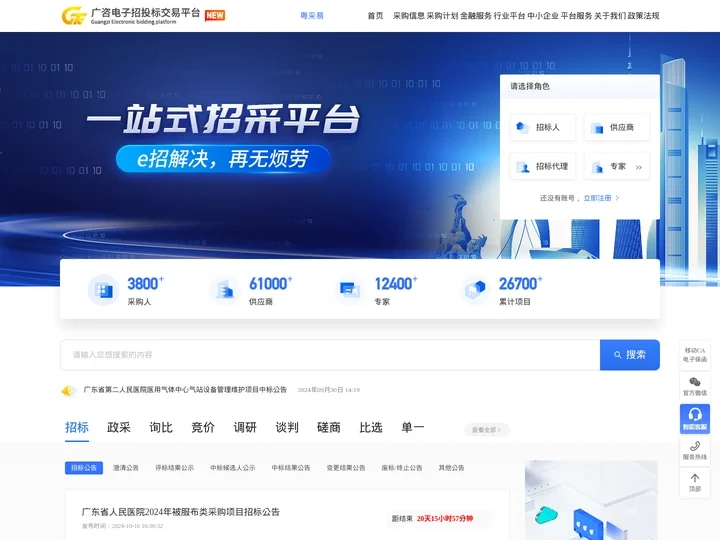Viewport: 720px width, 540px height.
Task: Click the 广咨电子招投标交易平台 logo
Action: pos(130,15)
